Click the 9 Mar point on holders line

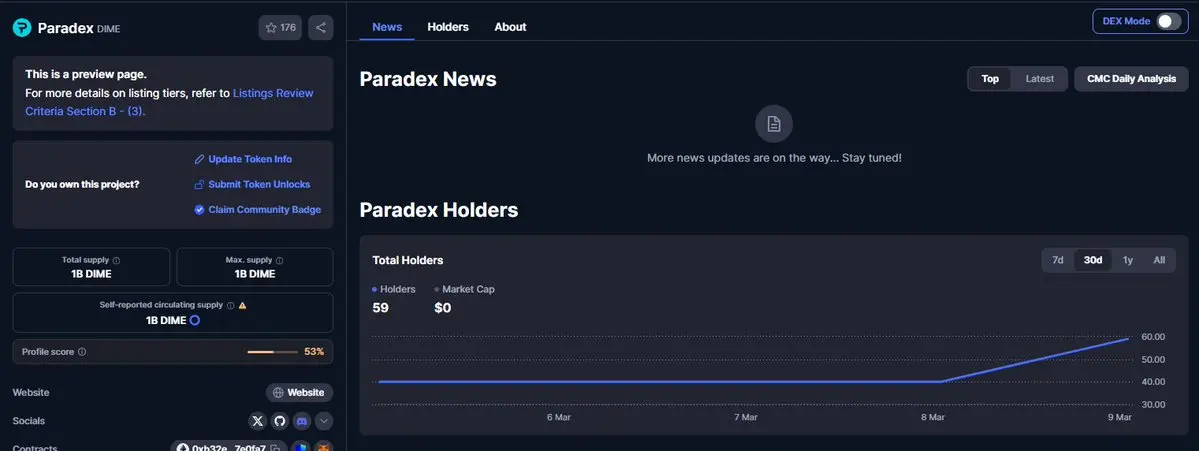[x=1128, y=339]
